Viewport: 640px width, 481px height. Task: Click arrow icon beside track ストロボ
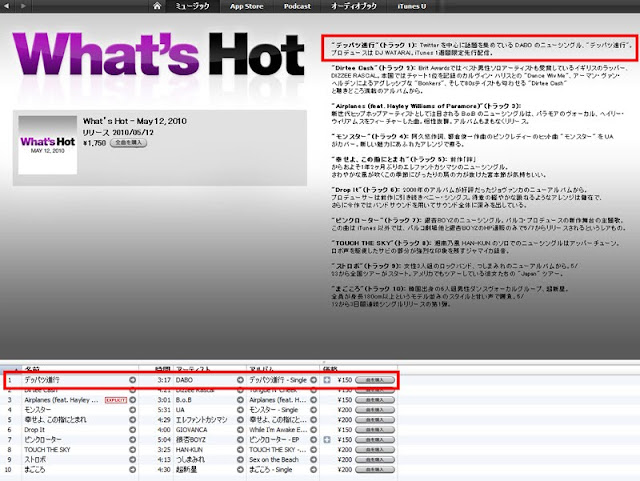[x=132, y=460]
